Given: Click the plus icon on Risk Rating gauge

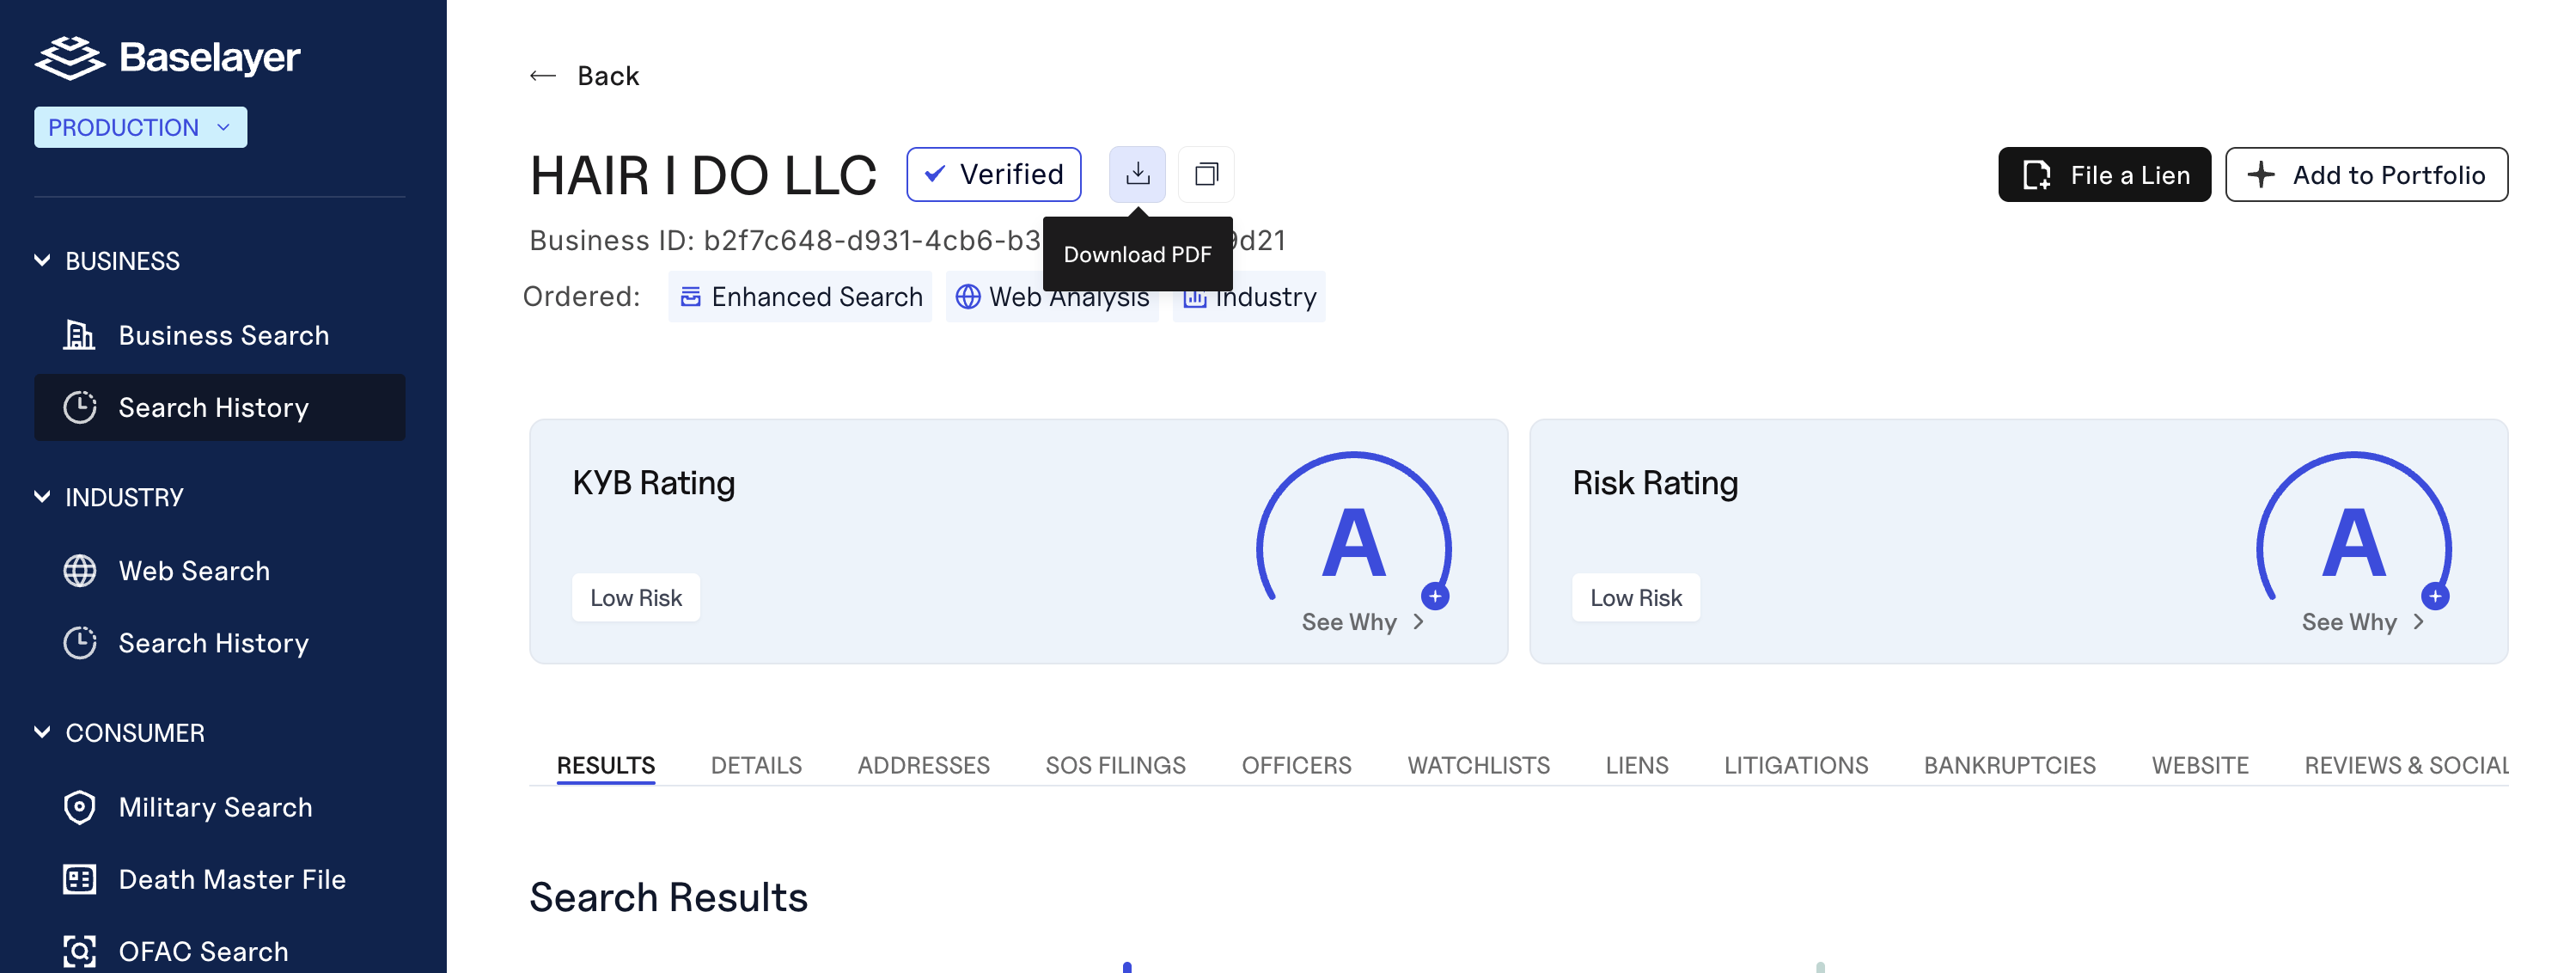Looking at the screenshot, I should [x=2435, y=597].
